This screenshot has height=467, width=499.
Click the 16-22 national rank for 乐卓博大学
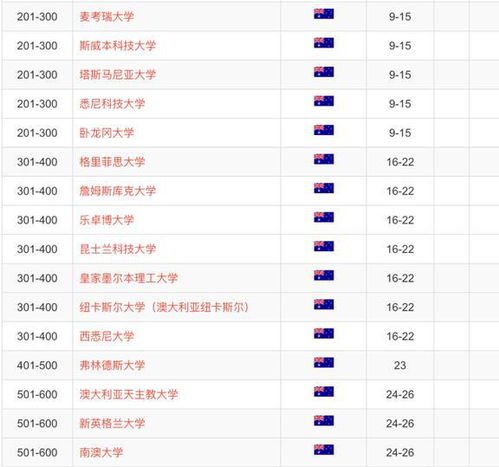point(400,220)
